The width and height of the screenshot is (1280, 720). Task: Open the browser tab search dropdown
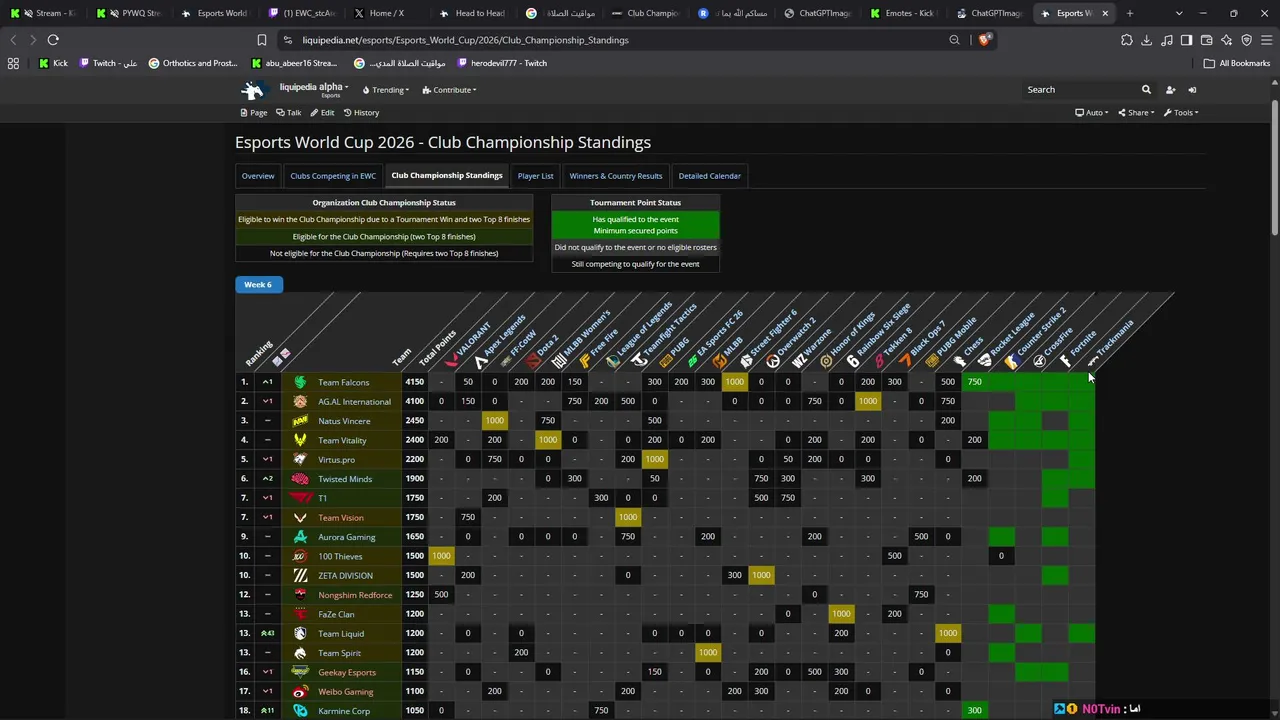1179,13
